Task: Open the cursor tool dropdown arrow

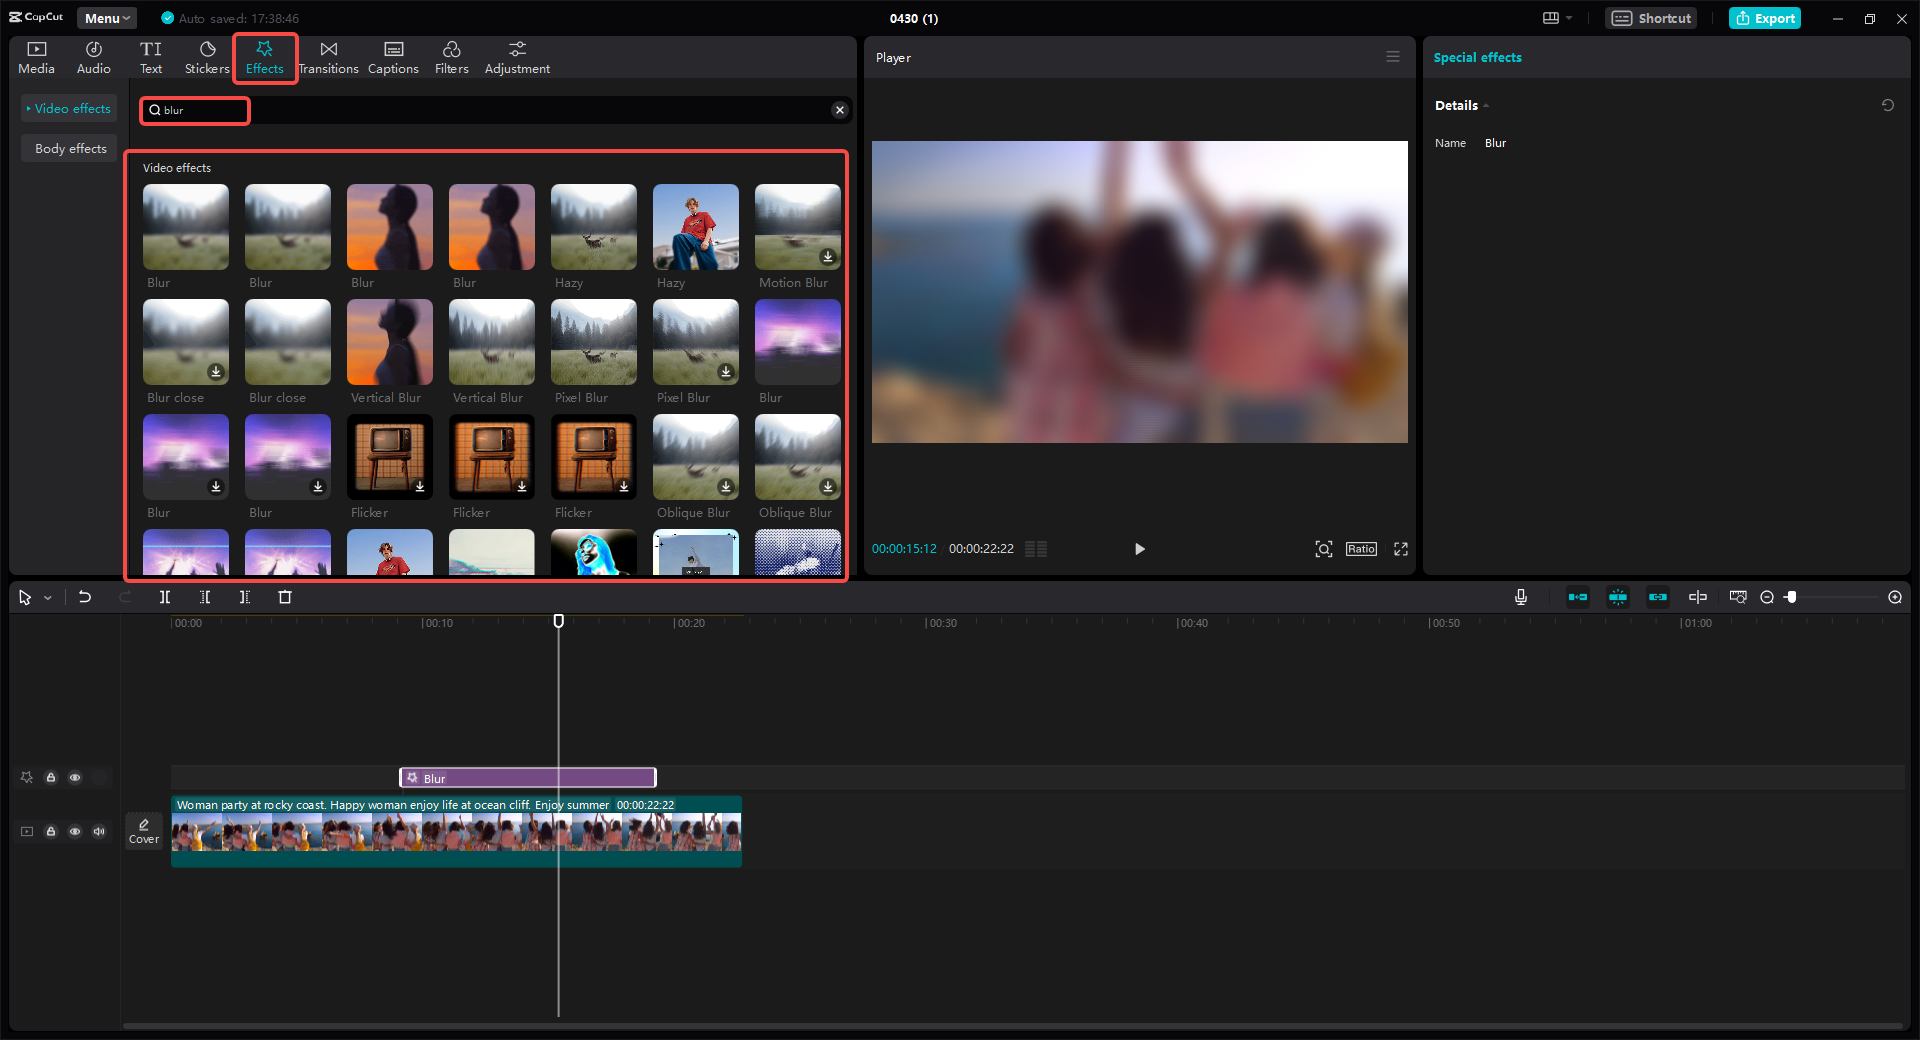Action: (x=46, y=597)
